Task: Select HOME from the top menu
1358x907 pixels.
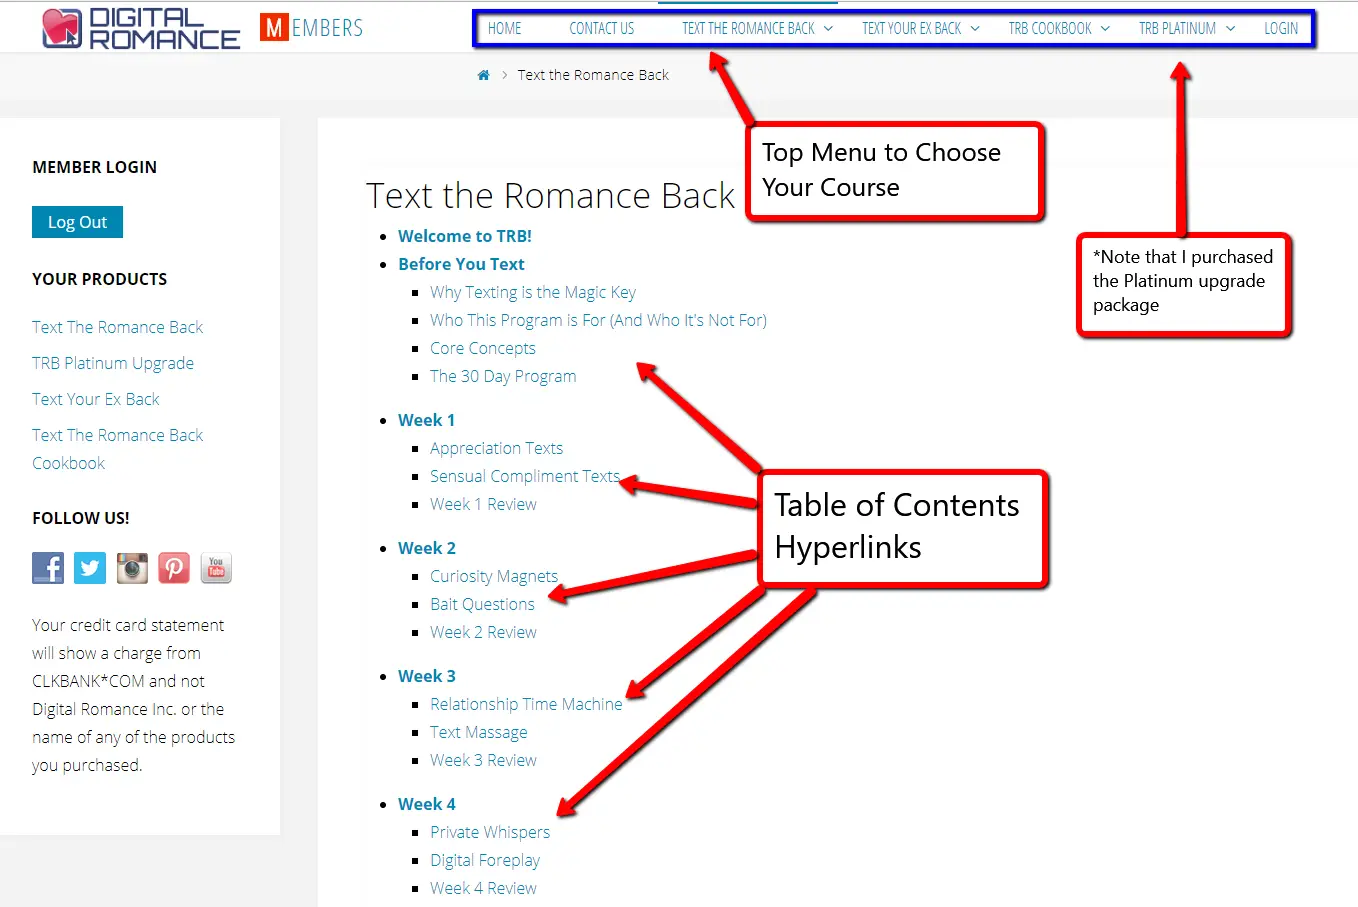Action: (504, 28)
